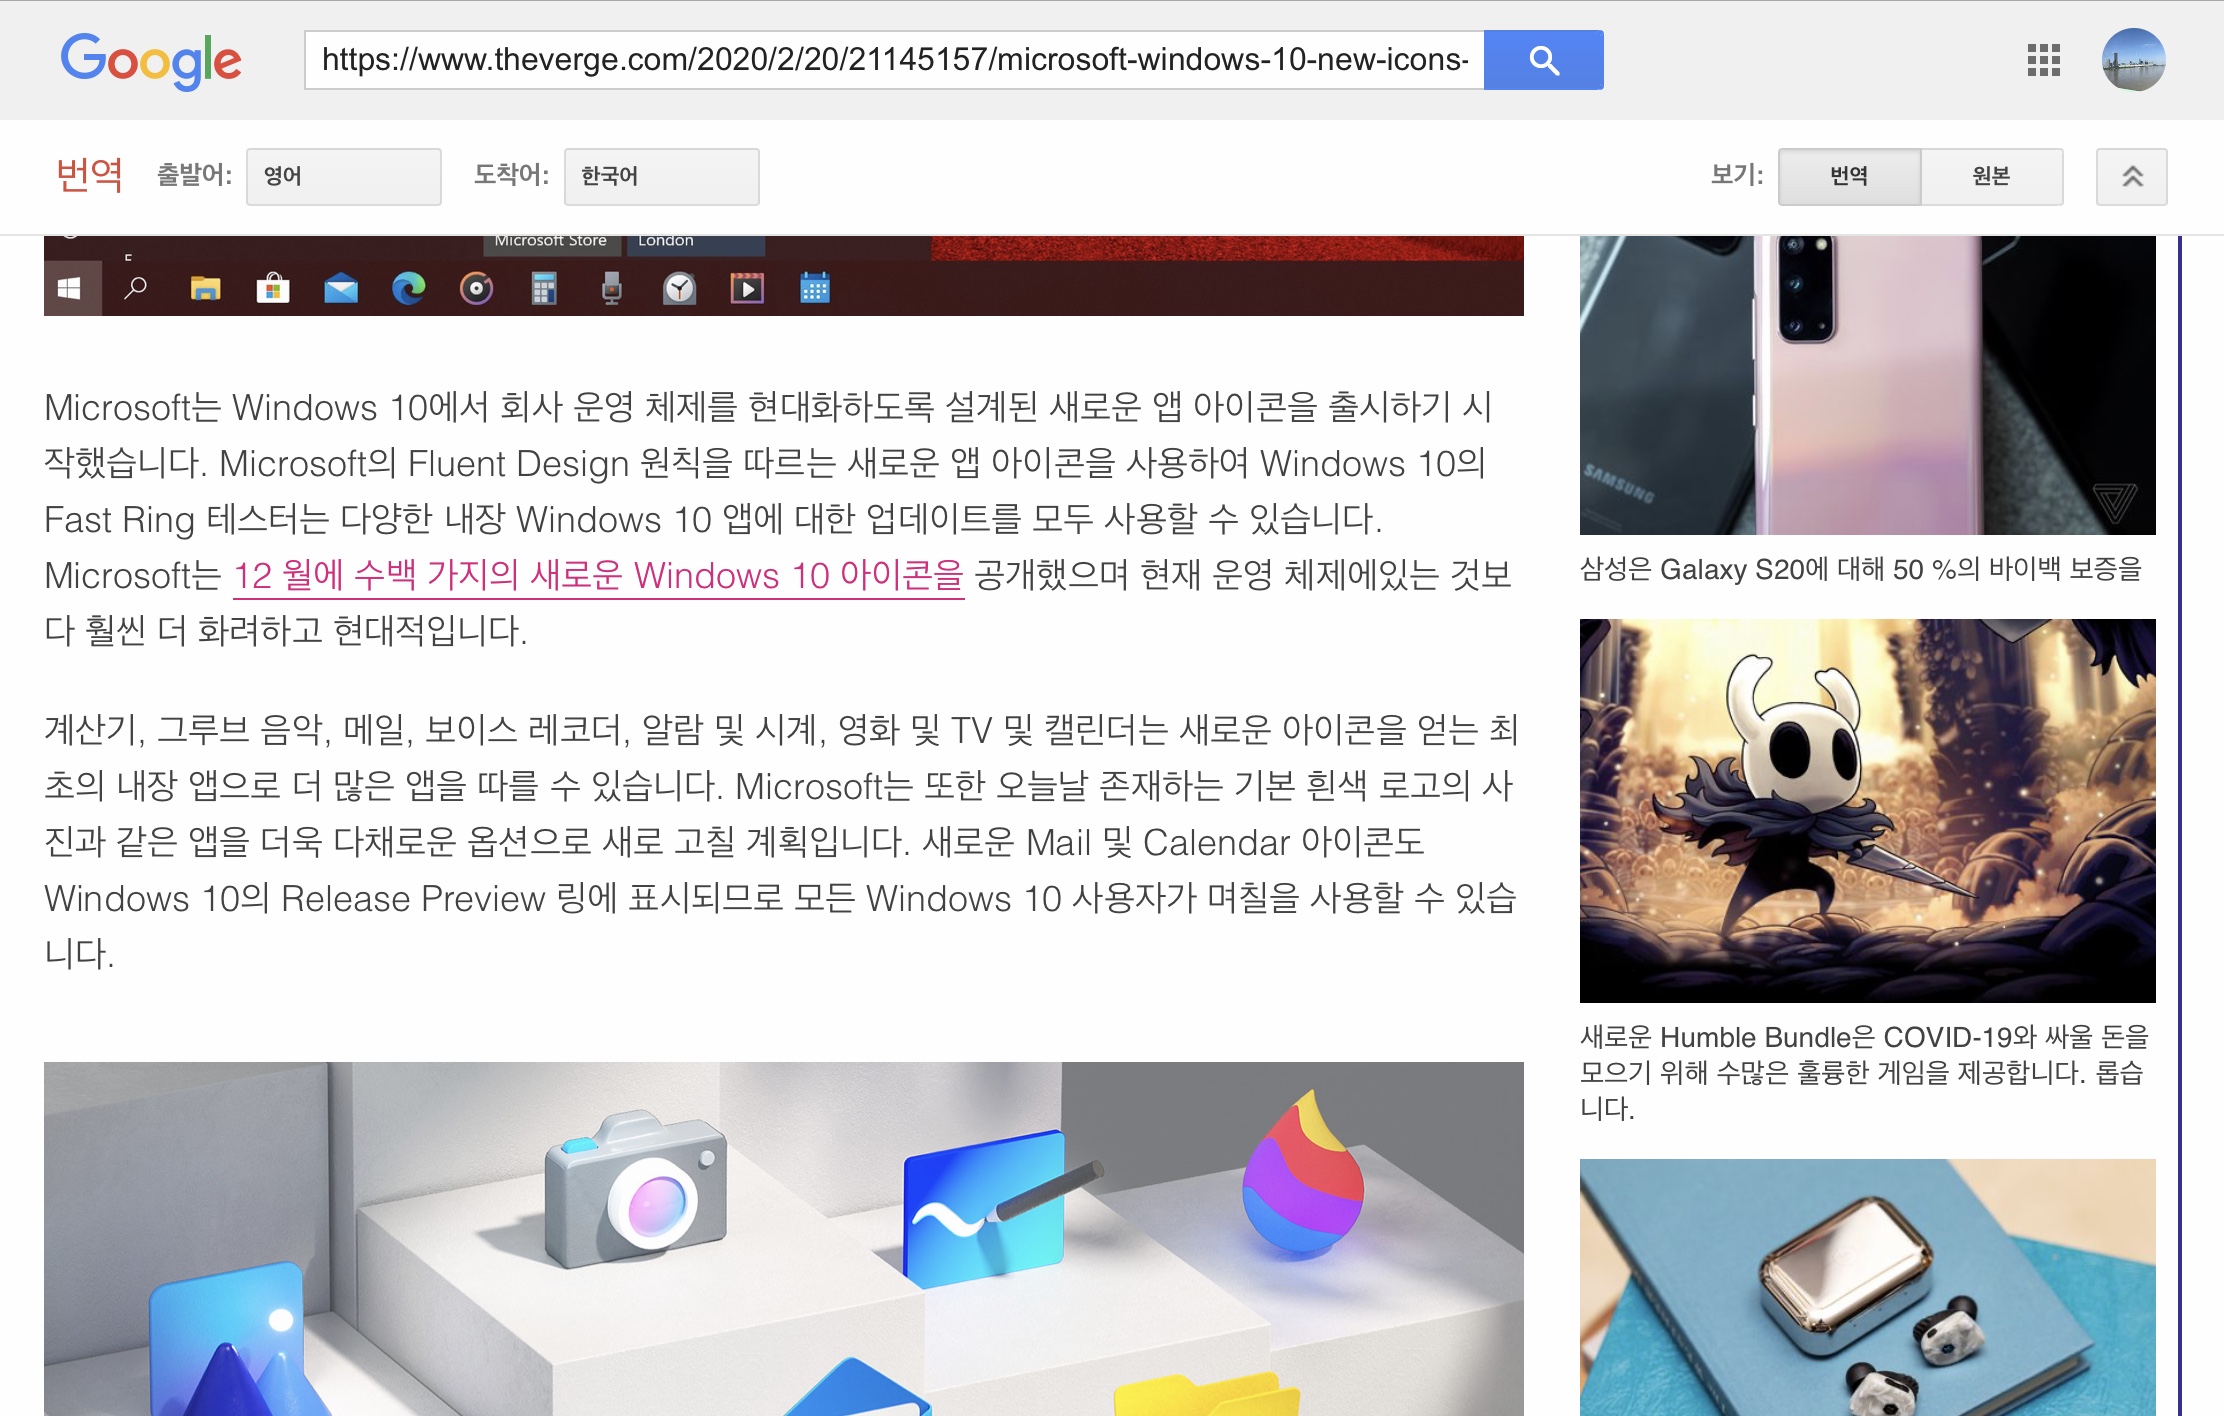2224x1416 pixels.
Task: Click the Calculator icon in image
Action: [544, 289]
